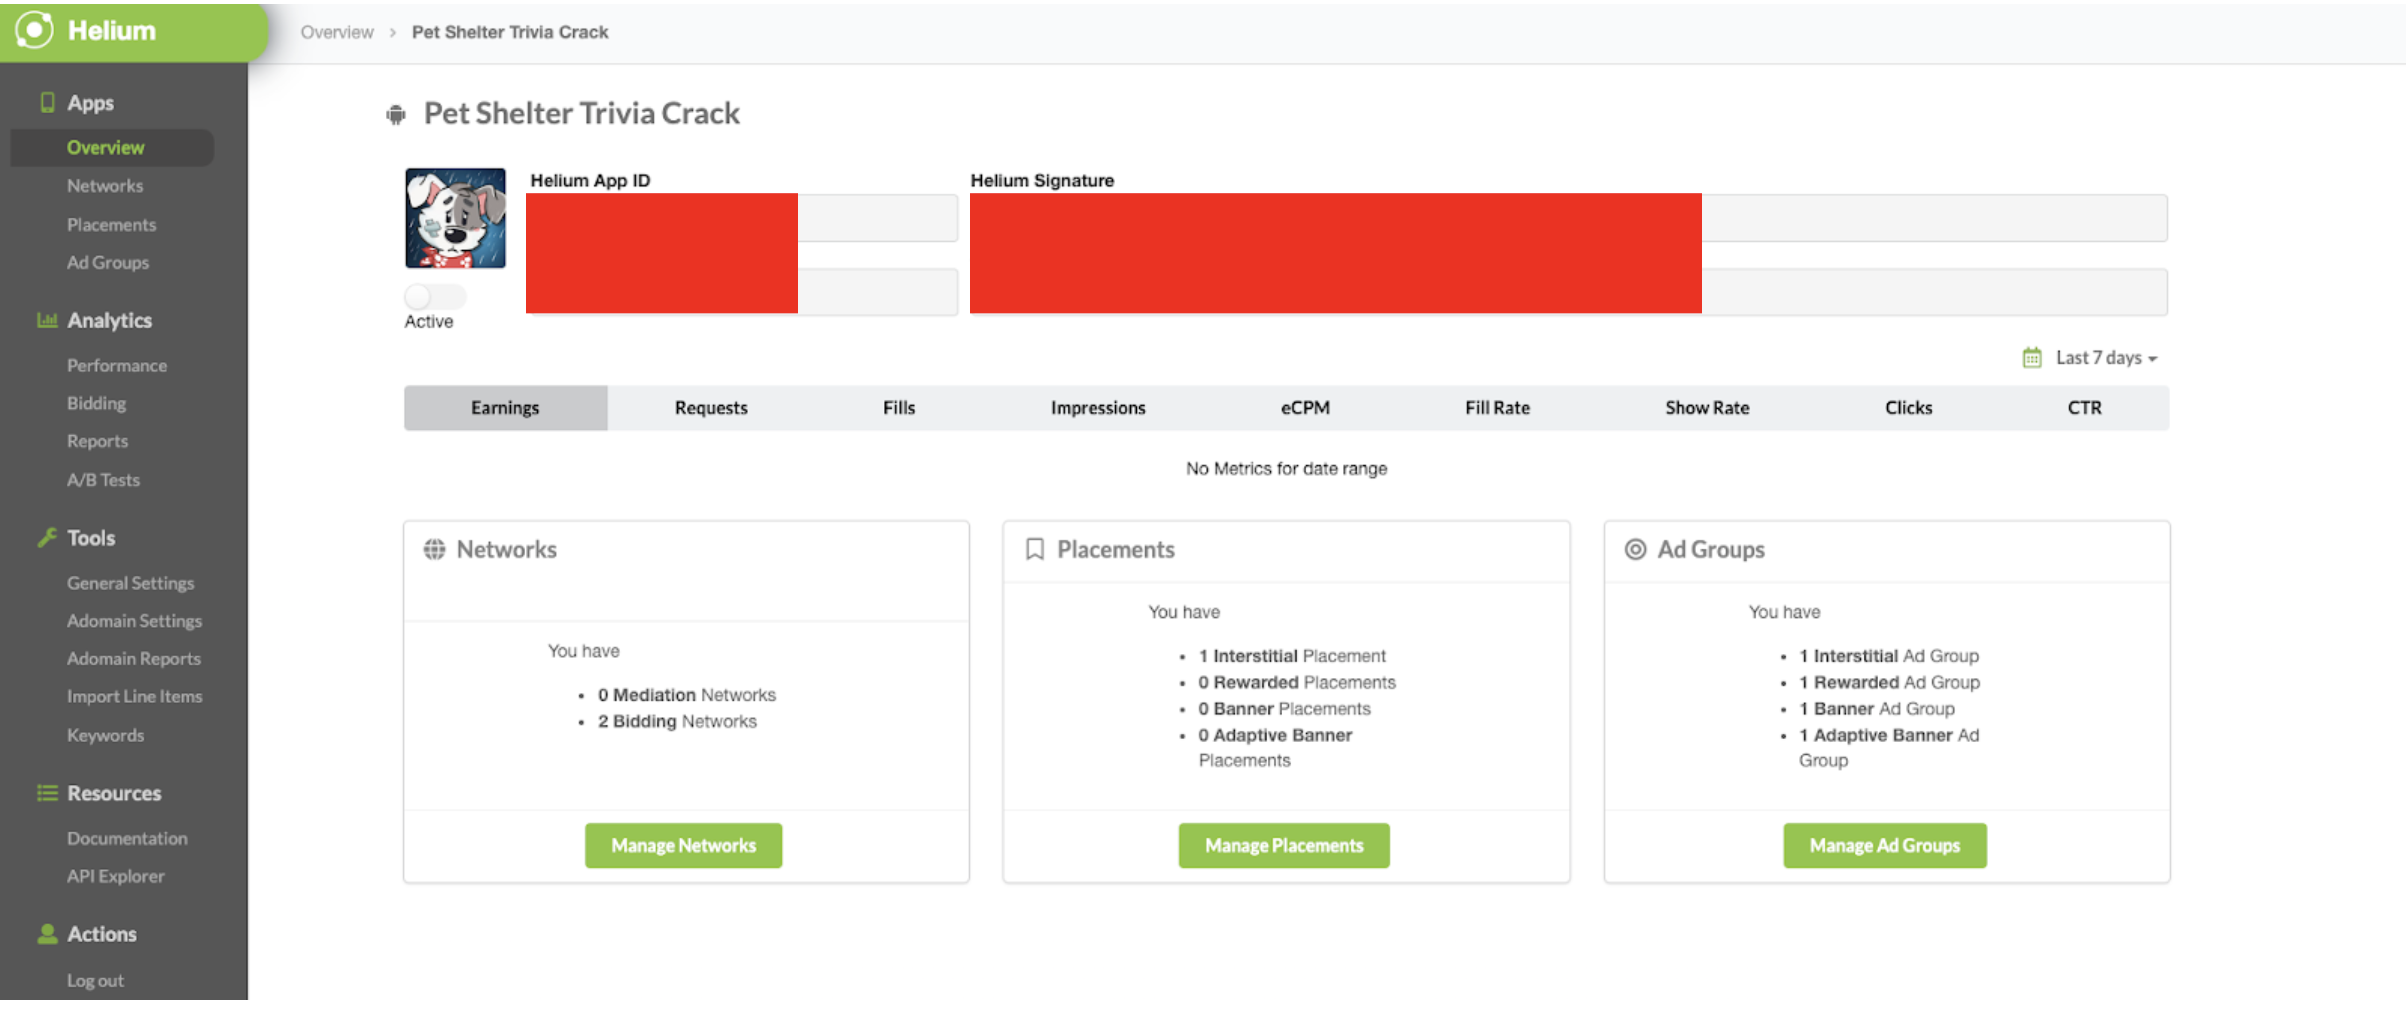Open Bidding under Analytics

(x=96, y=403)
